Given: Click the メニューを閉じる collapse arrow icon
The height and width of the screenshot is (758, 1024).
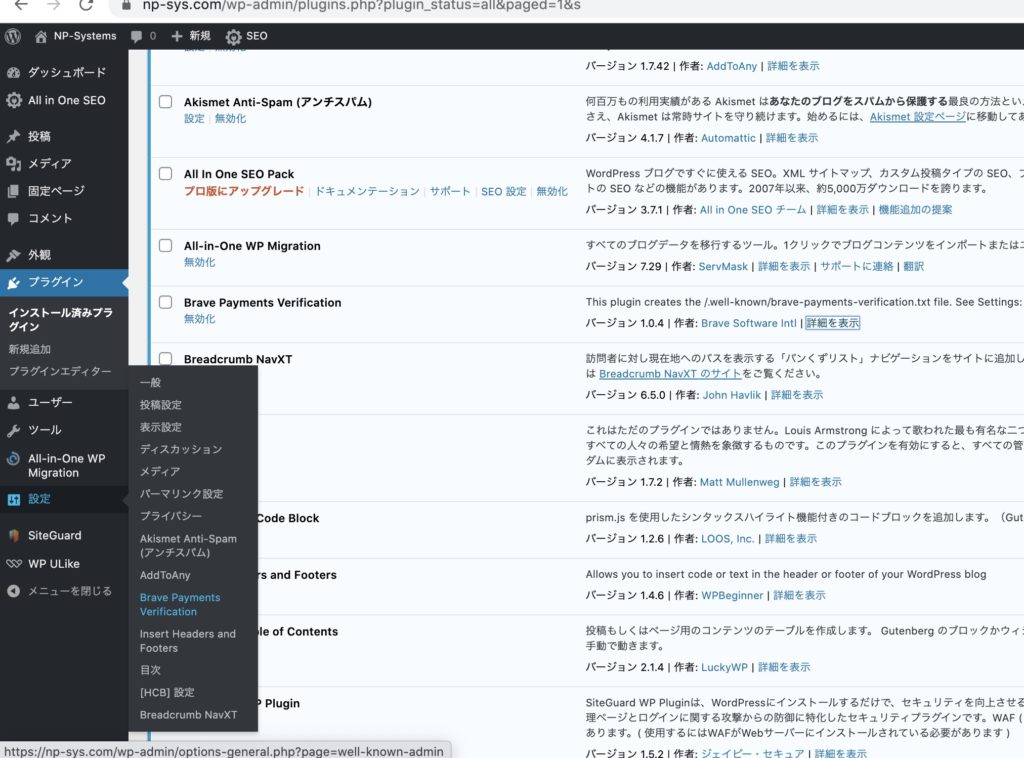Looking at the screenshot, I should point(13,592).
